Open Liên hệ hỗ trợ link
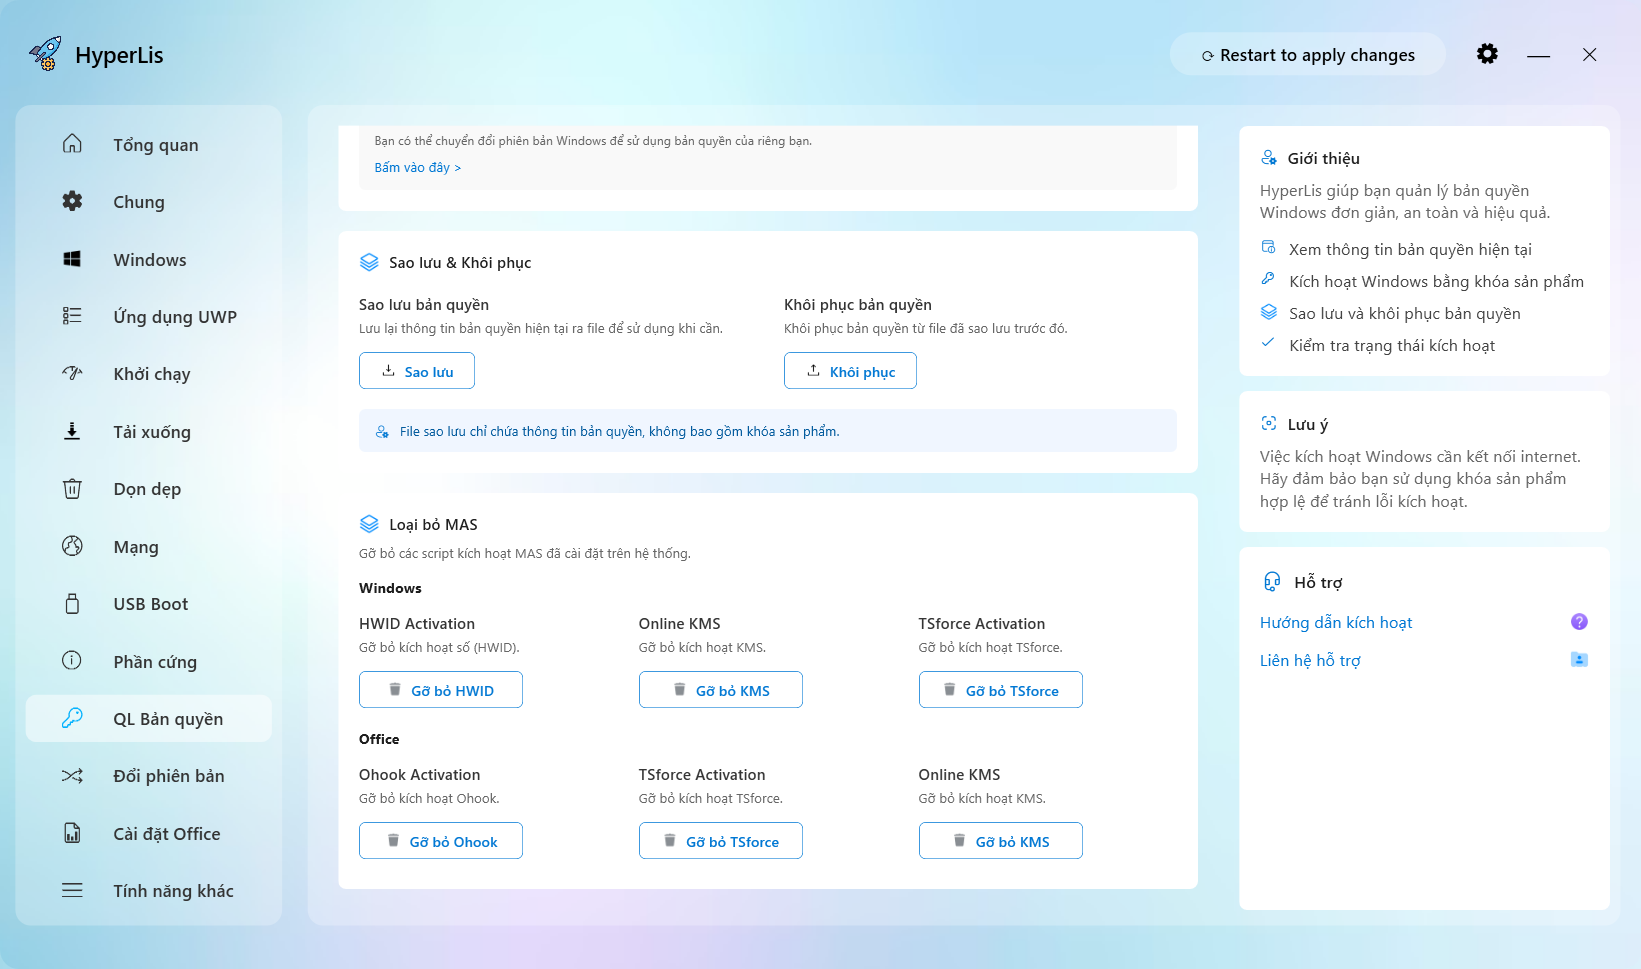 pos(1310,660)
